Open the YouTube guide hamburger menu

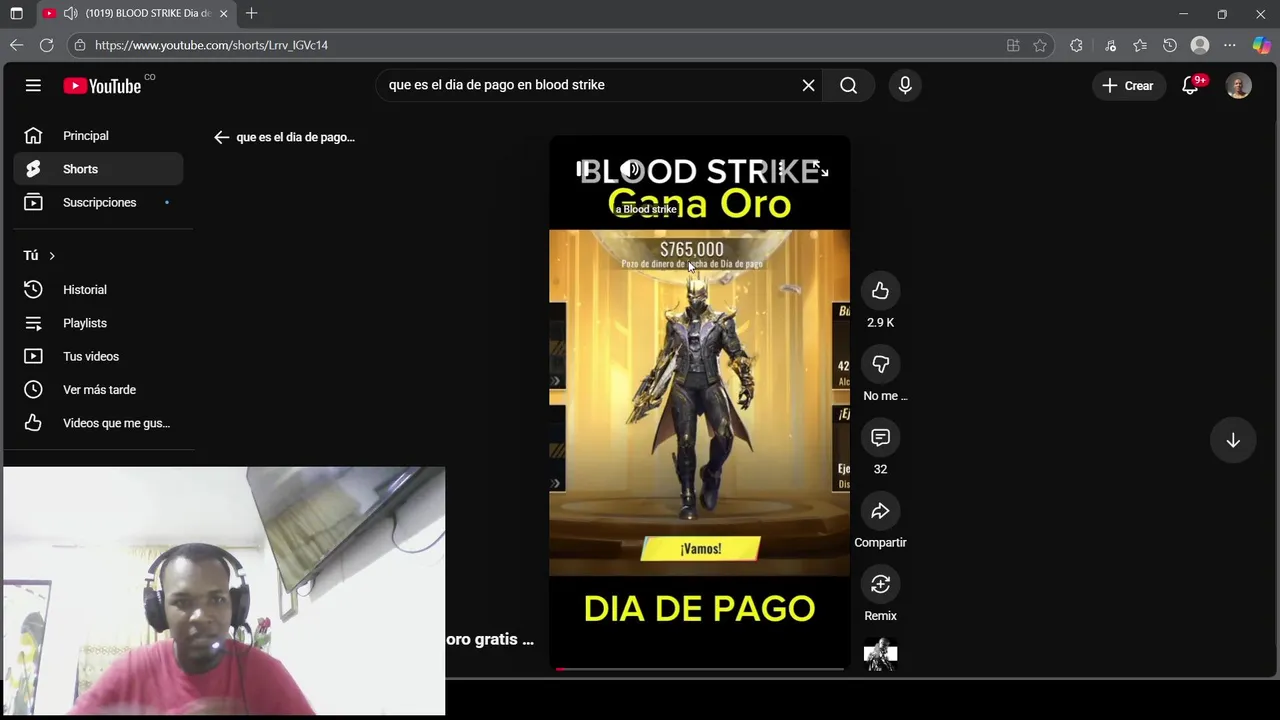coord(33,86)
